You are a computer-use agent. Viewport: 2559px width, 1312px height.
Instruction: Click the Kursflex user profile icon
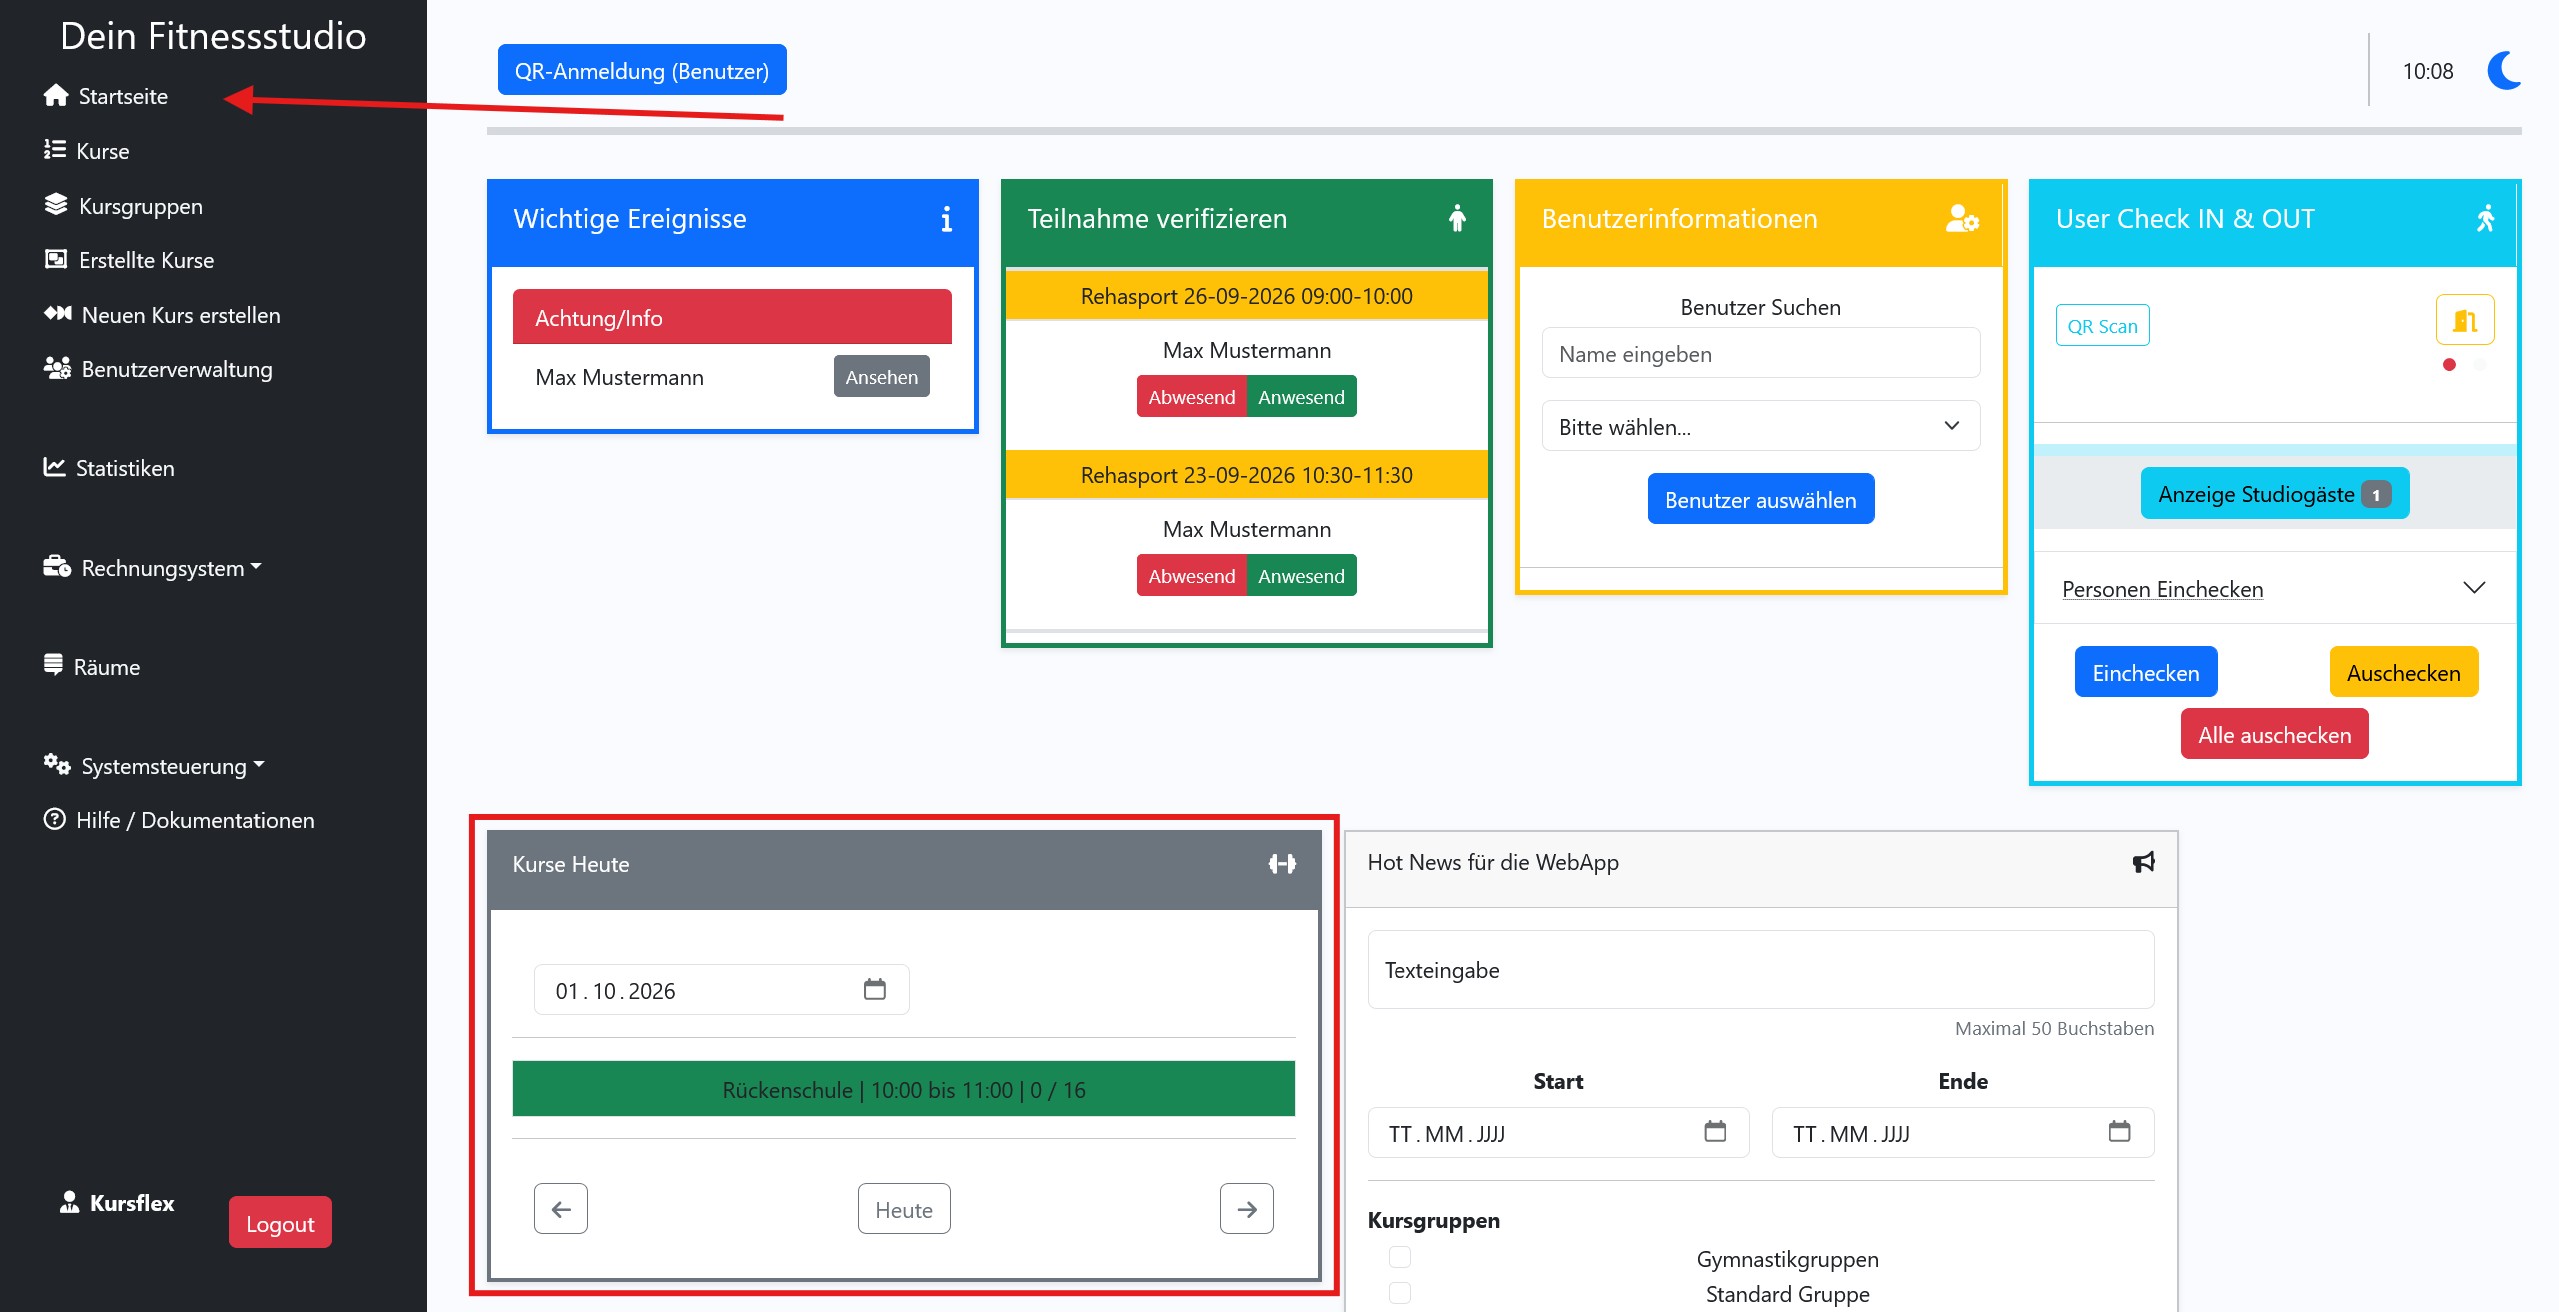tap(69, 1202)
